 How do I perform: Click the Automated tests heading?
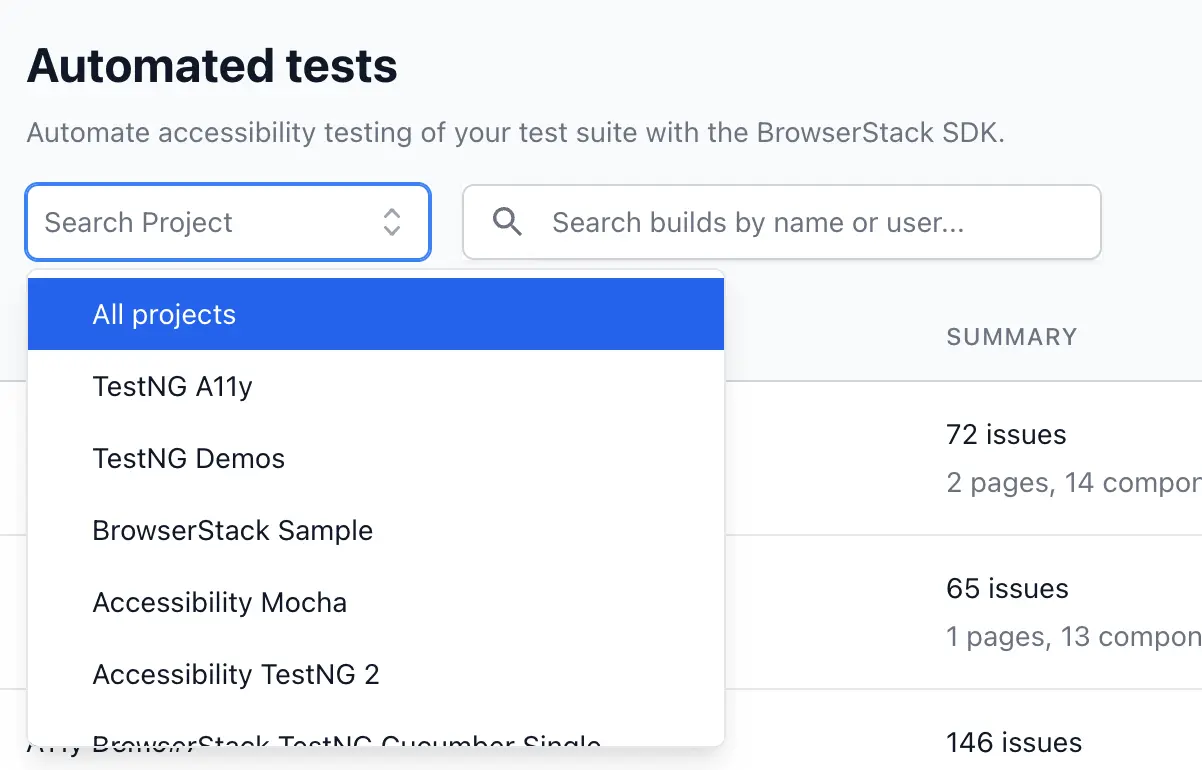[212, 67]
